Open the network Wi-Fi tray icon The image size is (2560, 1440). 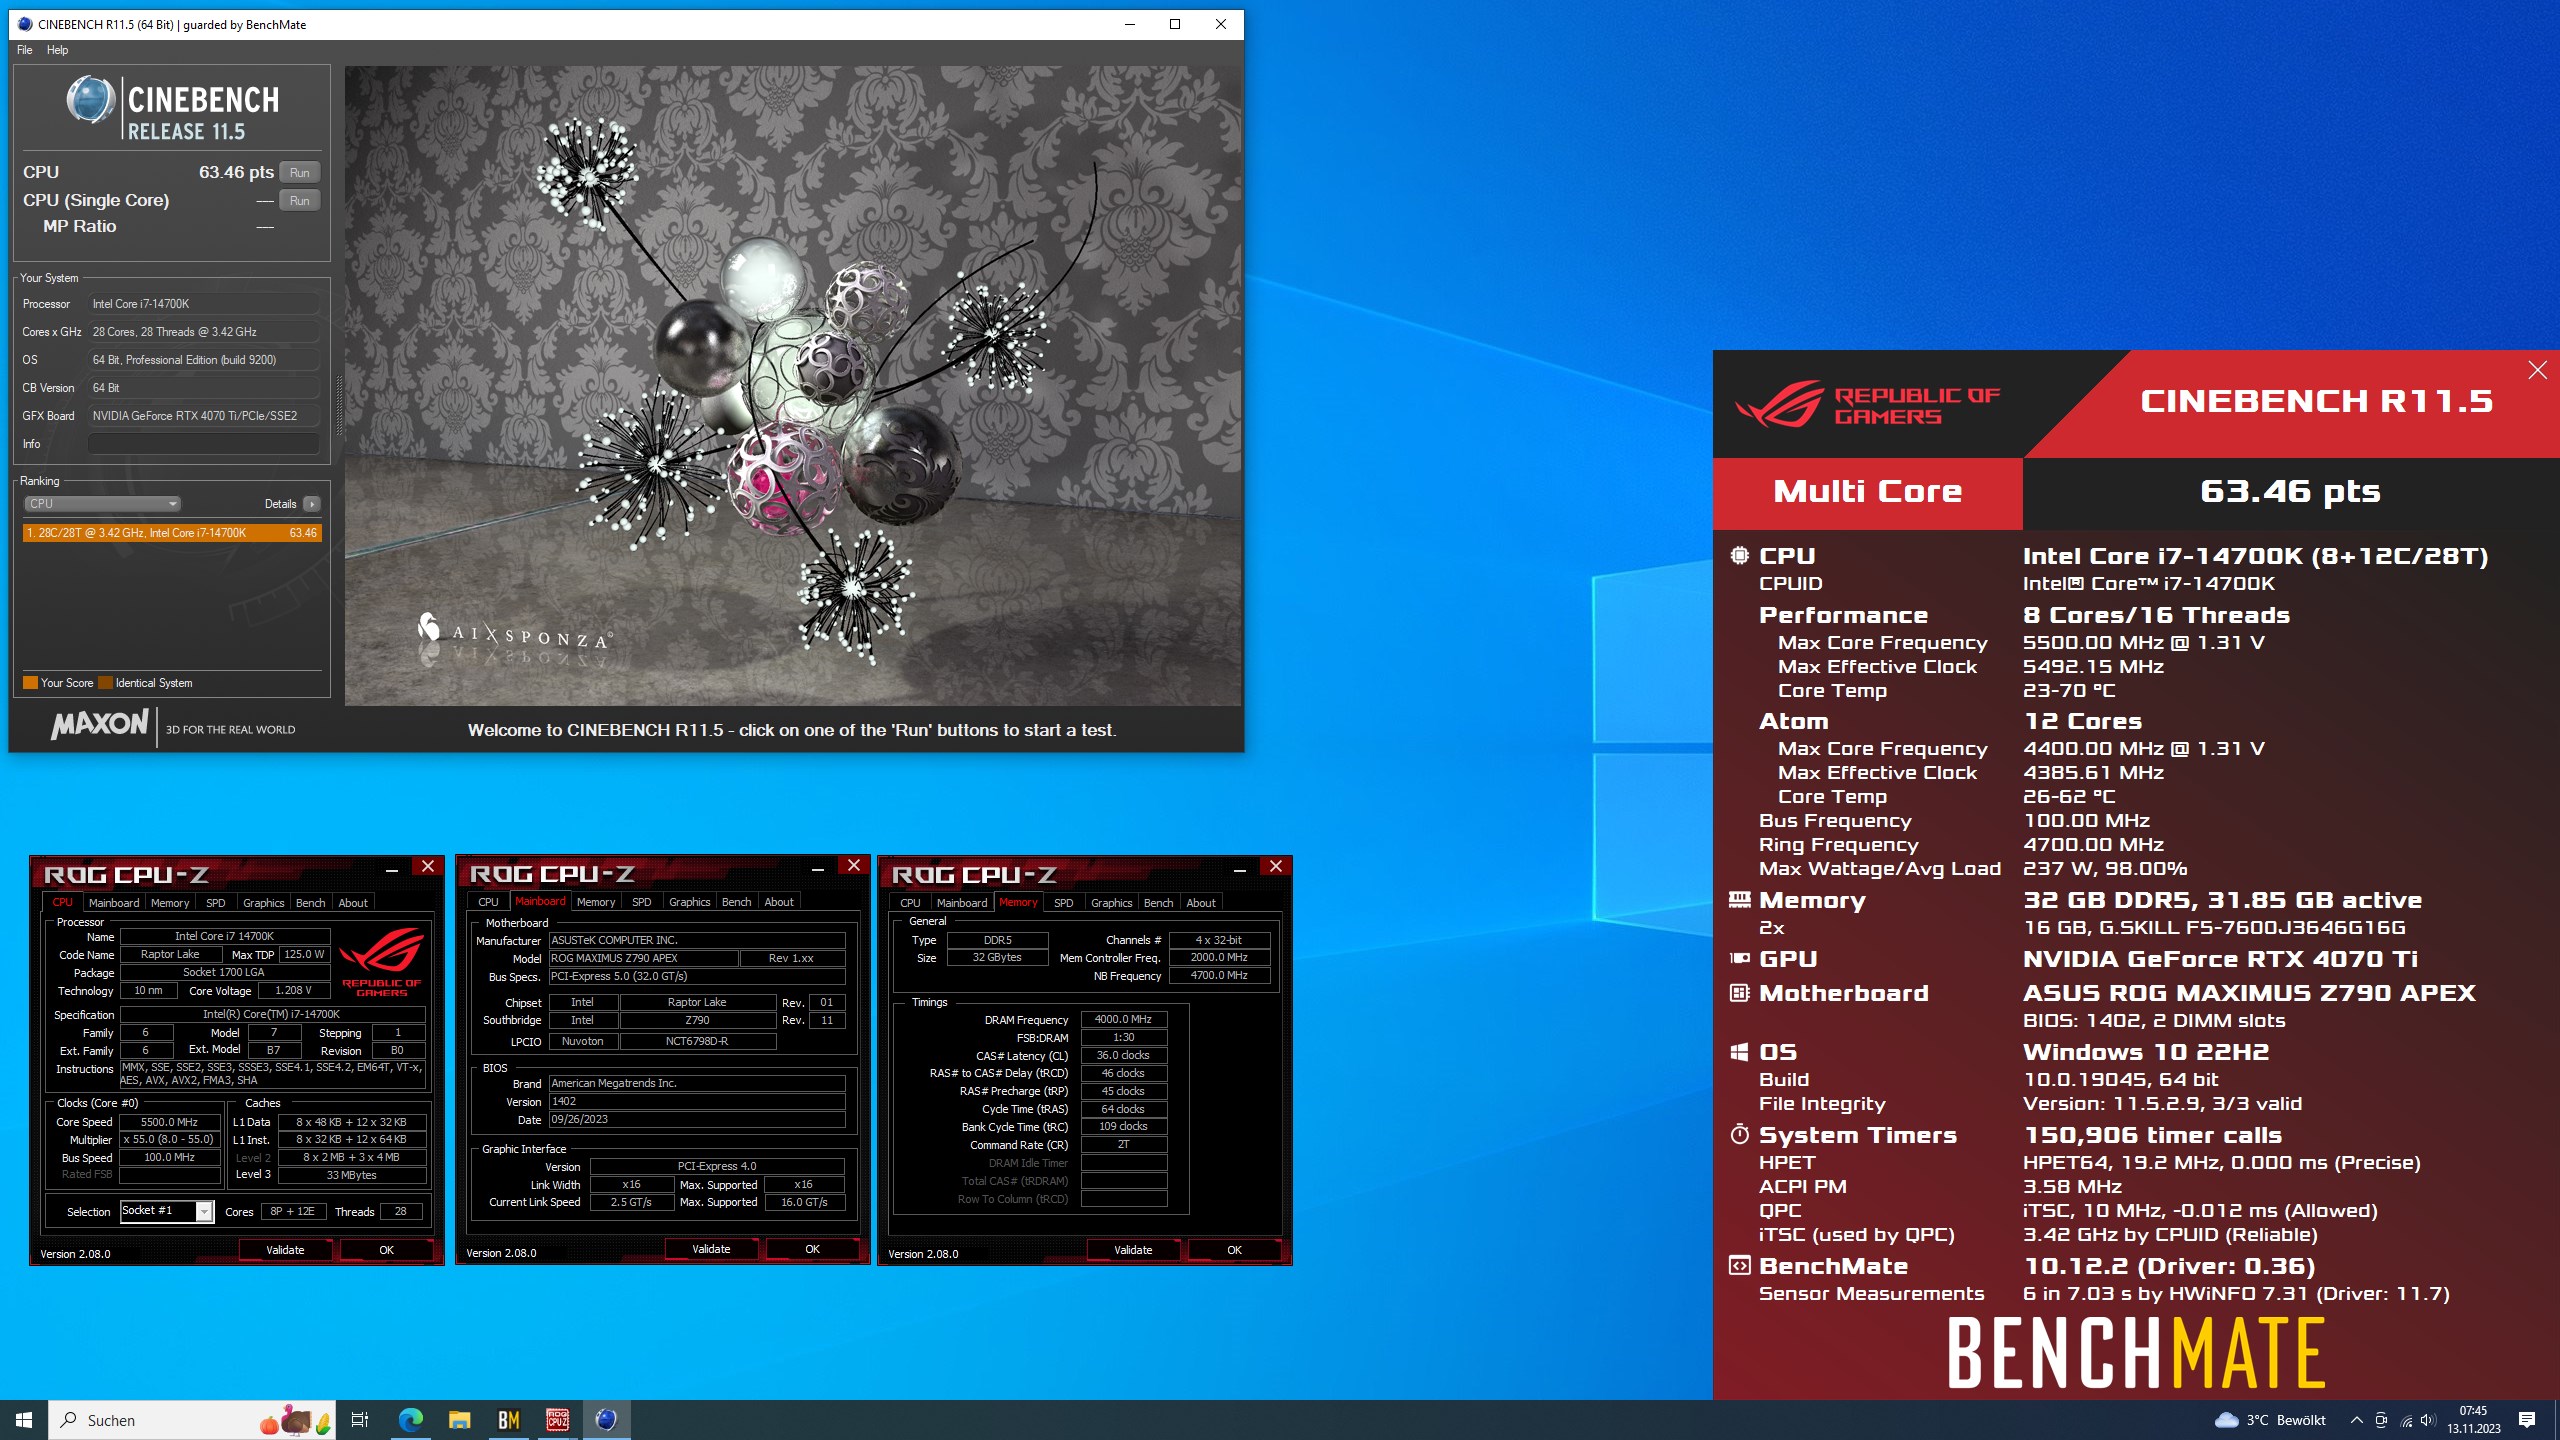tap(2406, 1420)
